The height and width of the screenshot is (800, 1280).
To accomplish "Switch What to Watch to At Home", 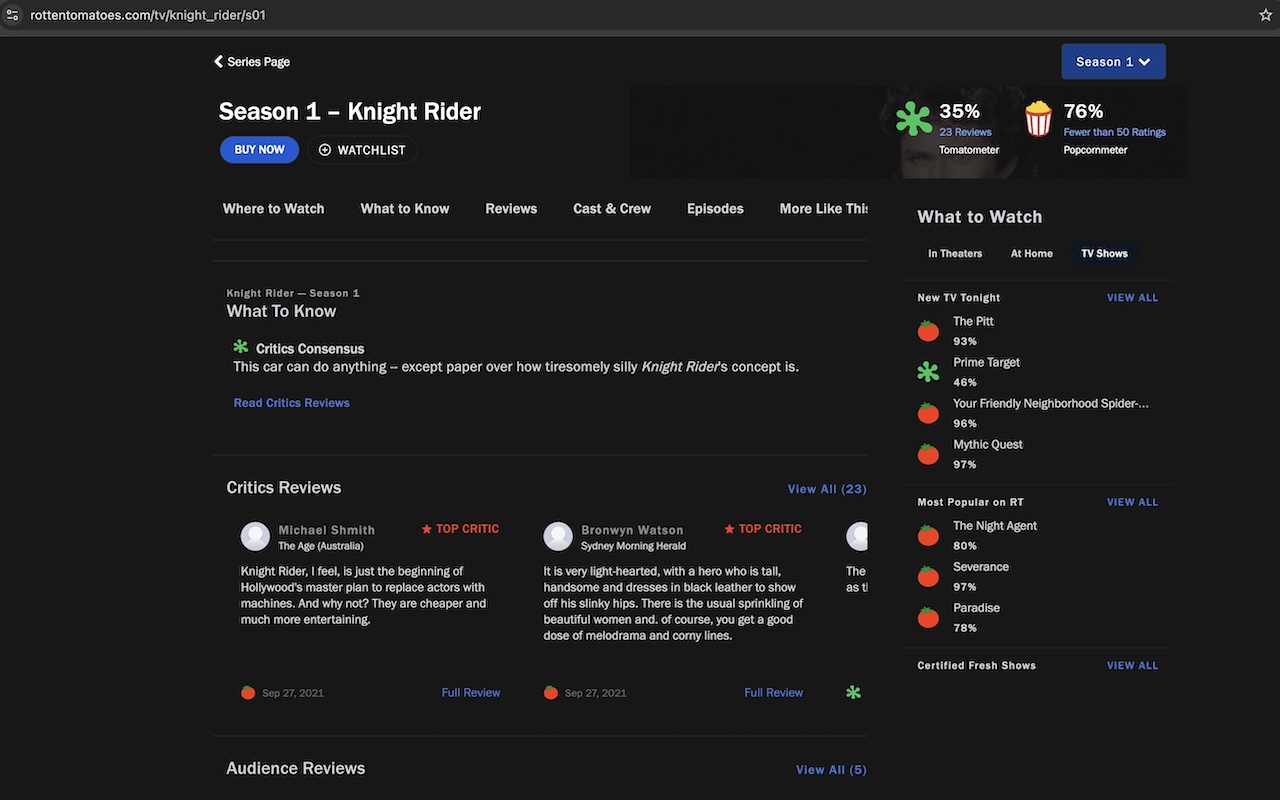I will [x=1031, y=253].
